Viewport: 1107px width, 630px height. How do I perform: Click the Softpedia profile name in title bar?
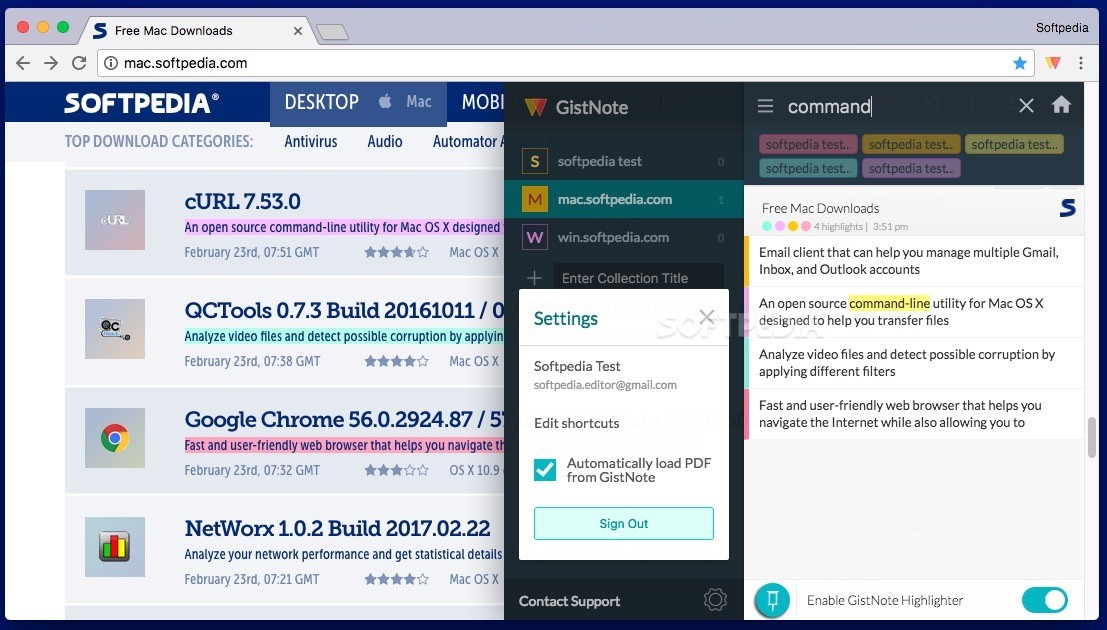(x=1061, y=28)
